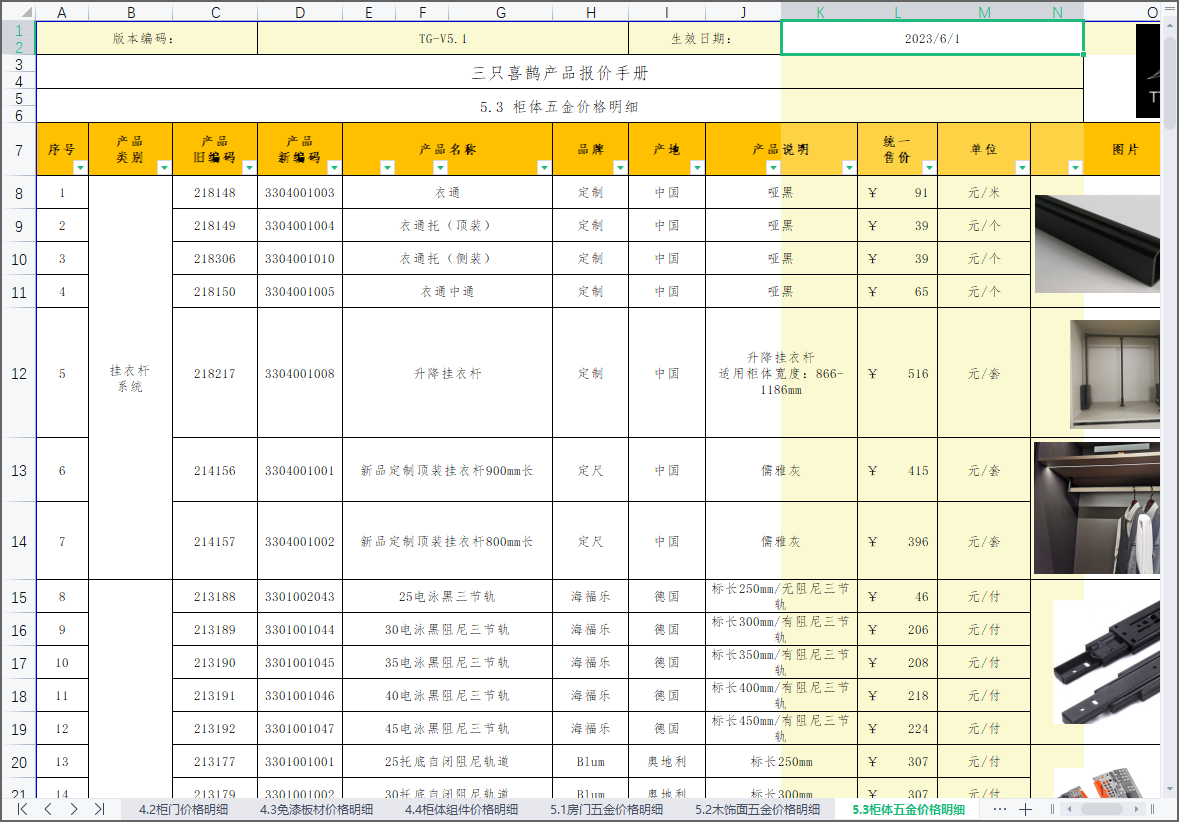The image size is (1179, 822).
Task: Click the cell 新品定制顶装挂衣杆900mm长
Action: click(447, 470)
